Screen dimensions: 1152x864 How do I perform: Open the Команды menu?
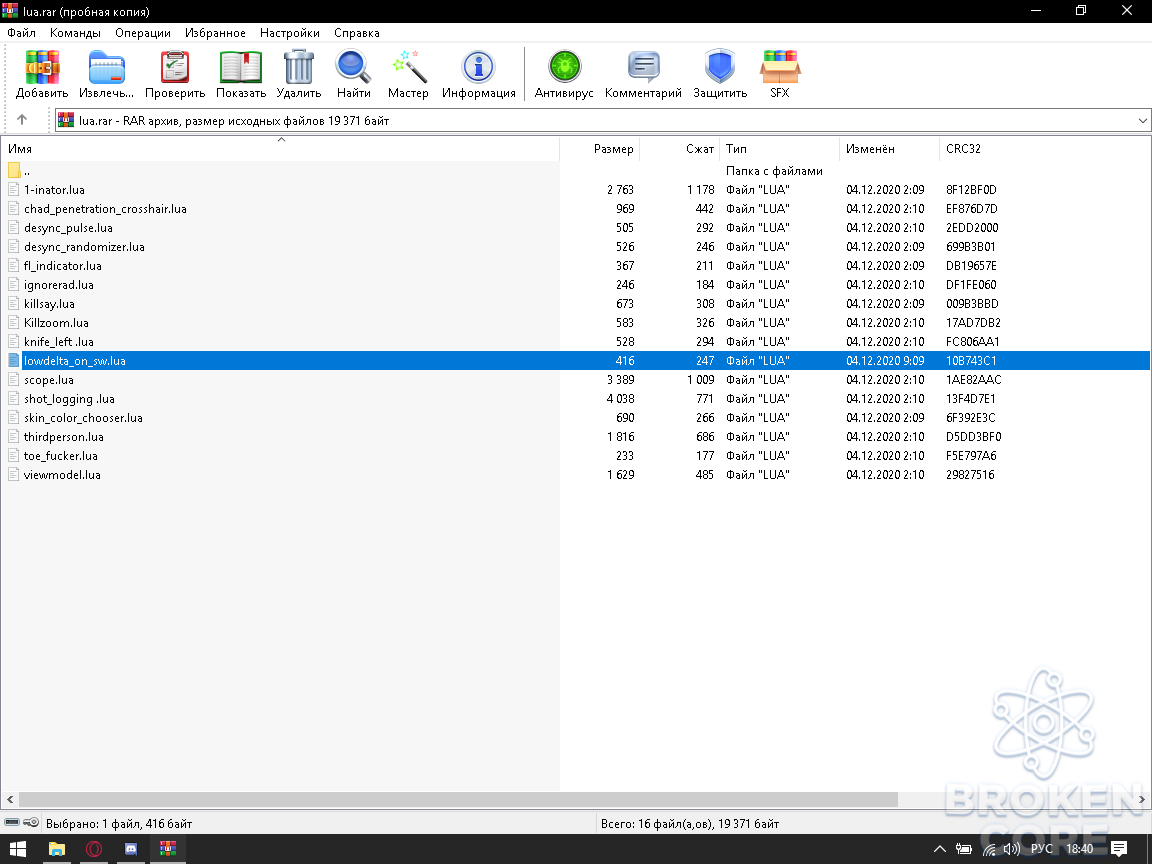coord(75,33)
